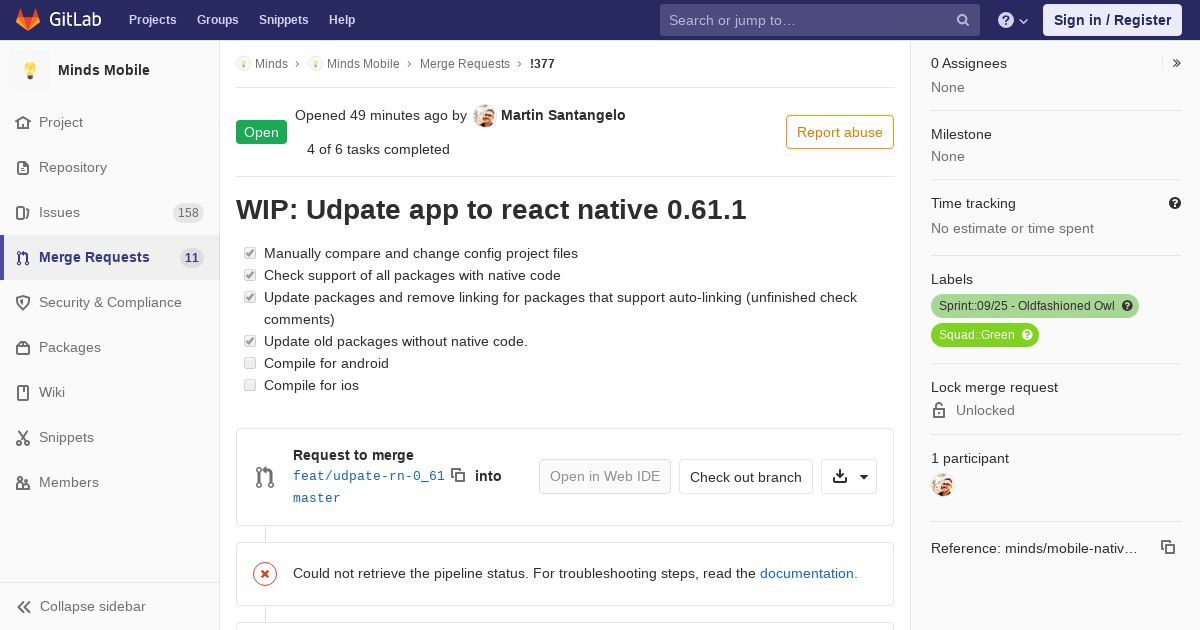Check the 'Compile for ios' checkbox
1200x630 pixels.
tap(250, 385)
